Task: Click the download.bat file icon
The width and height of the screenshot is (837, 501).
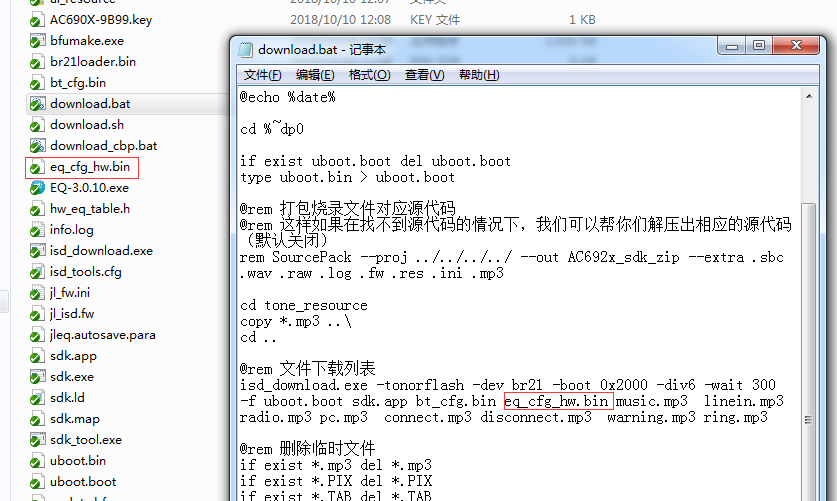Action: [37, 104]
